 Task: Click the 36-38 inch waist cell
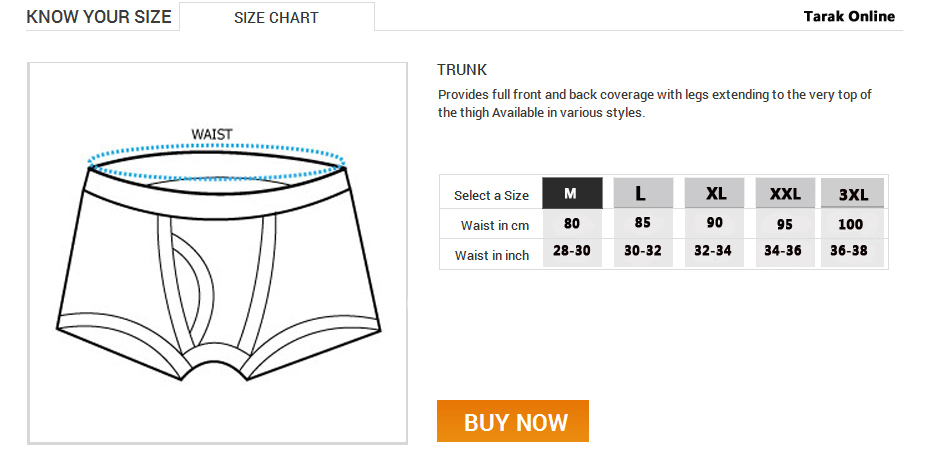[x=850, y=252]
